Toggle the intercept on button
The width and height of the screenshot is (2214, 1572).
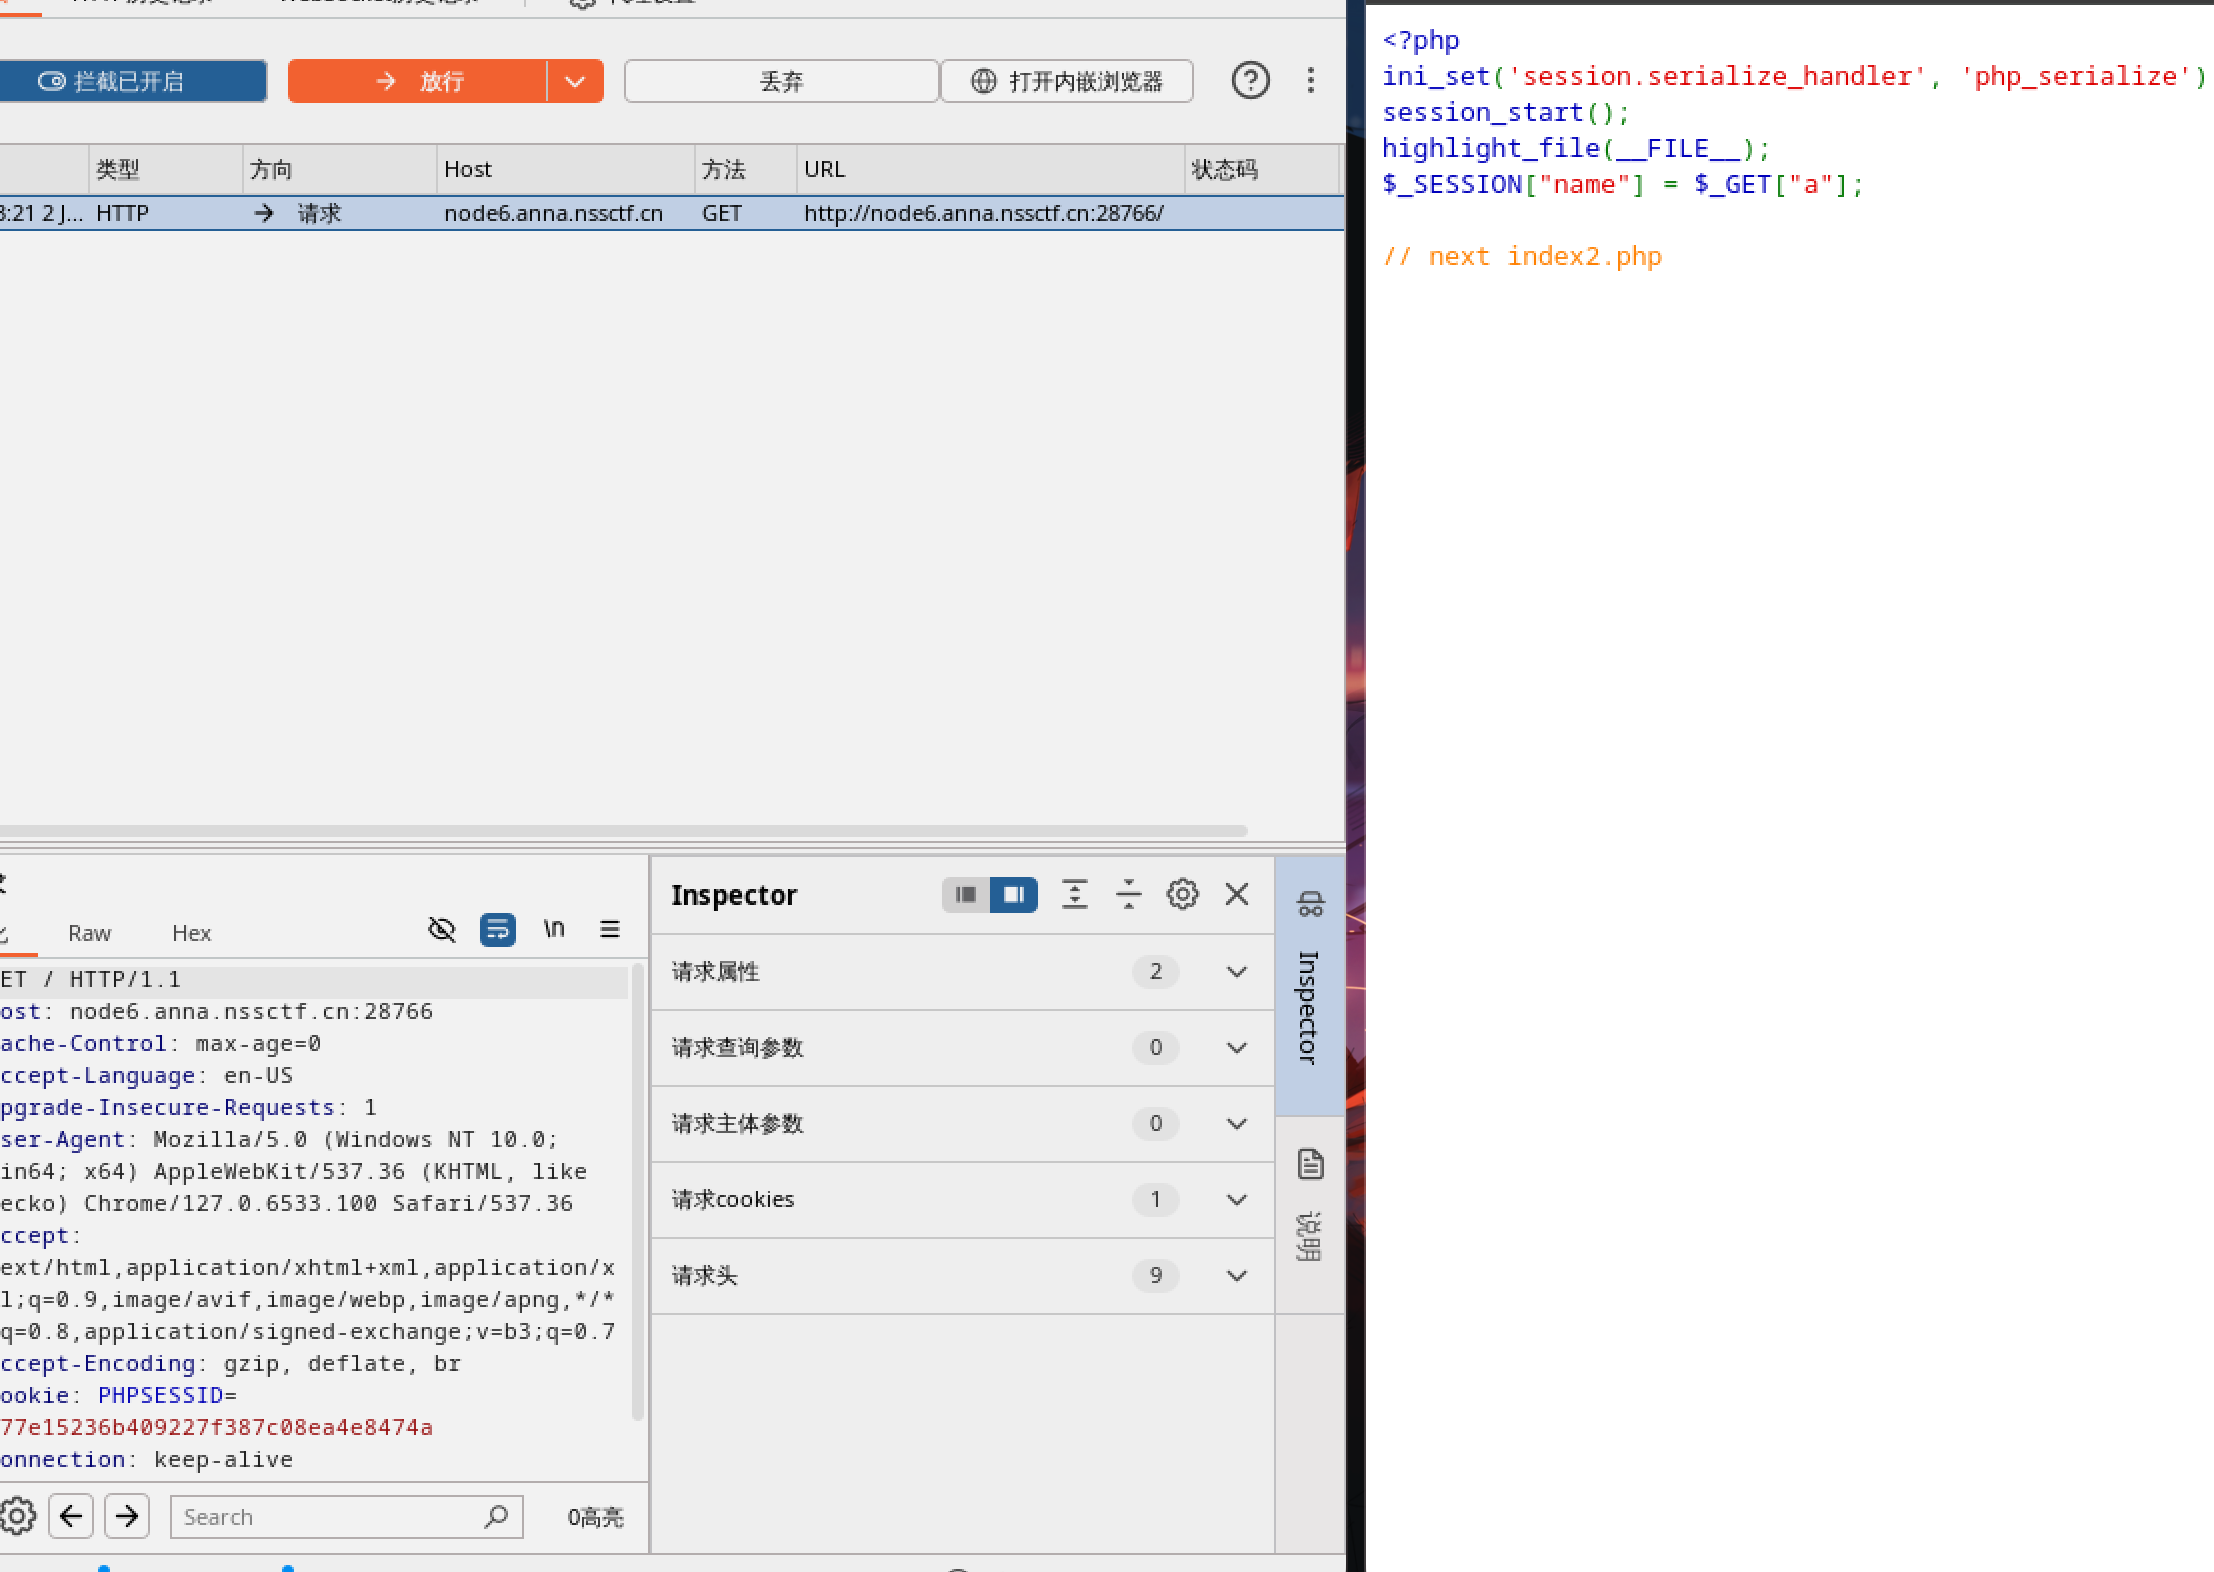click(x=130, y=81)
